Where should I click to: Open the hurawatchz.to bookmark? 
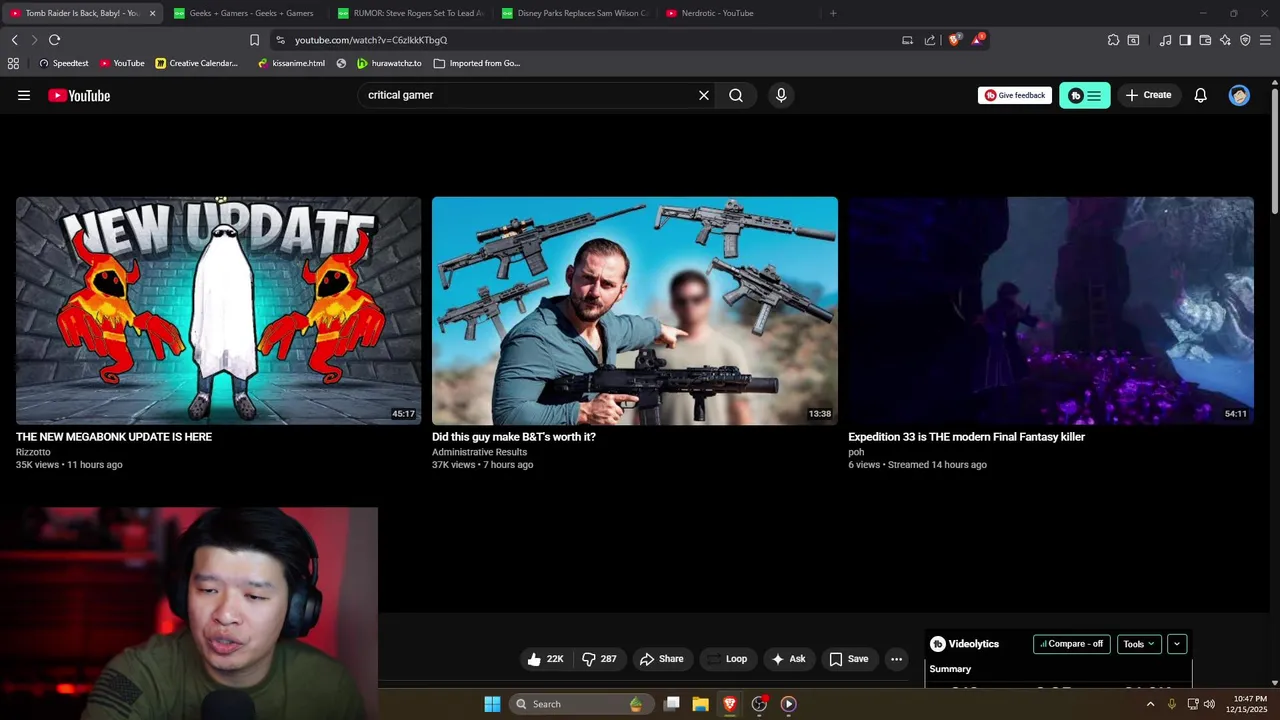389,63
